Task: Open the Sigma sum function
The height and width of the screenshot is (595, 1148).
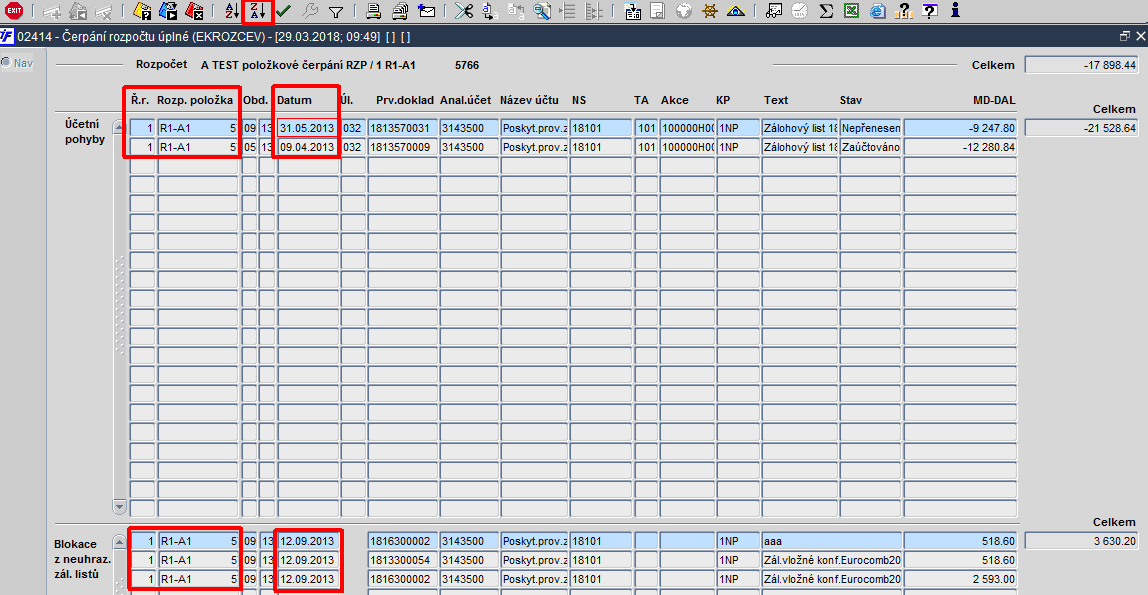Action: (x=826, y=11)
